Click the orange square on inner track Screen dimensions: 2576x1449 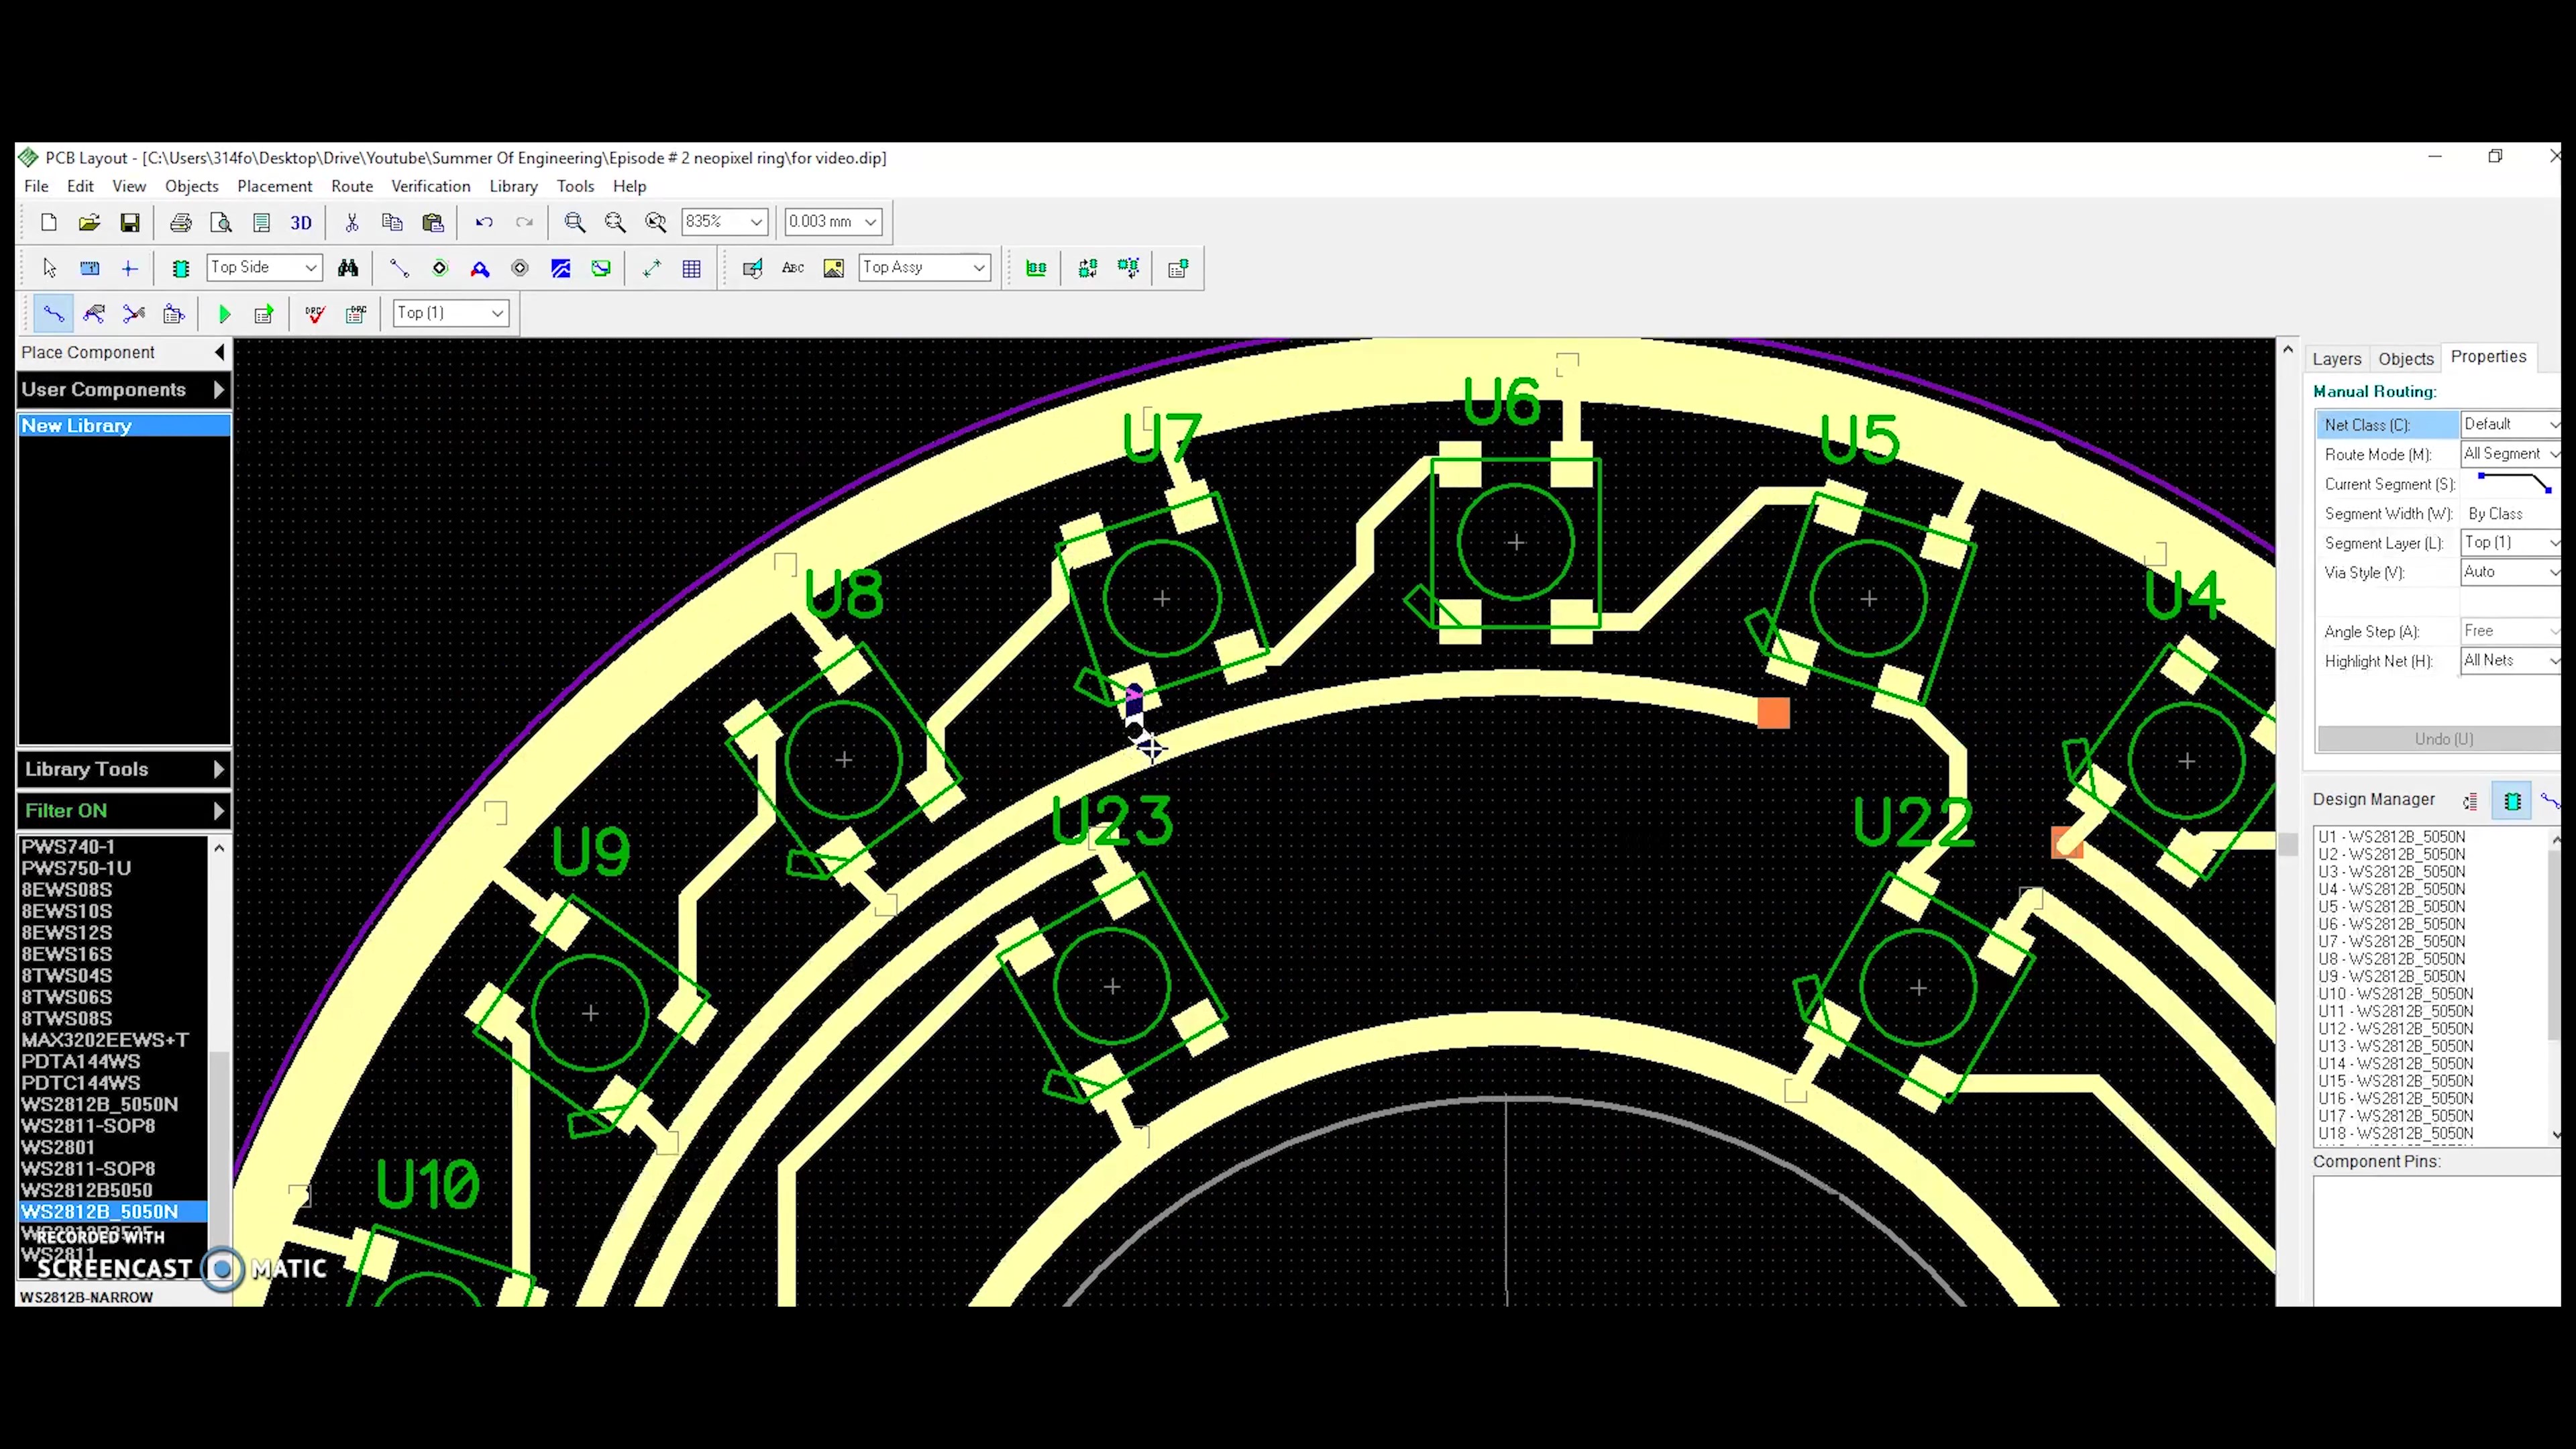1773,713
